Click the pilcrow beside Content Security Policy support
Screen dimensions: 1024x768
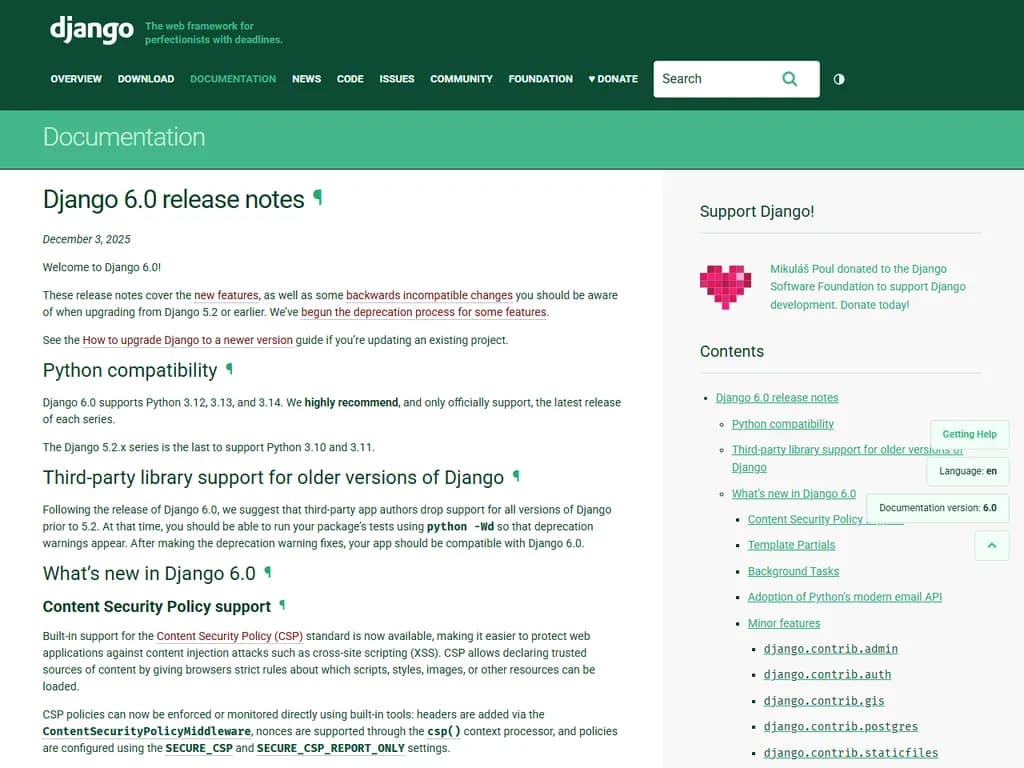pyautogui.click(x=281, y=605)
